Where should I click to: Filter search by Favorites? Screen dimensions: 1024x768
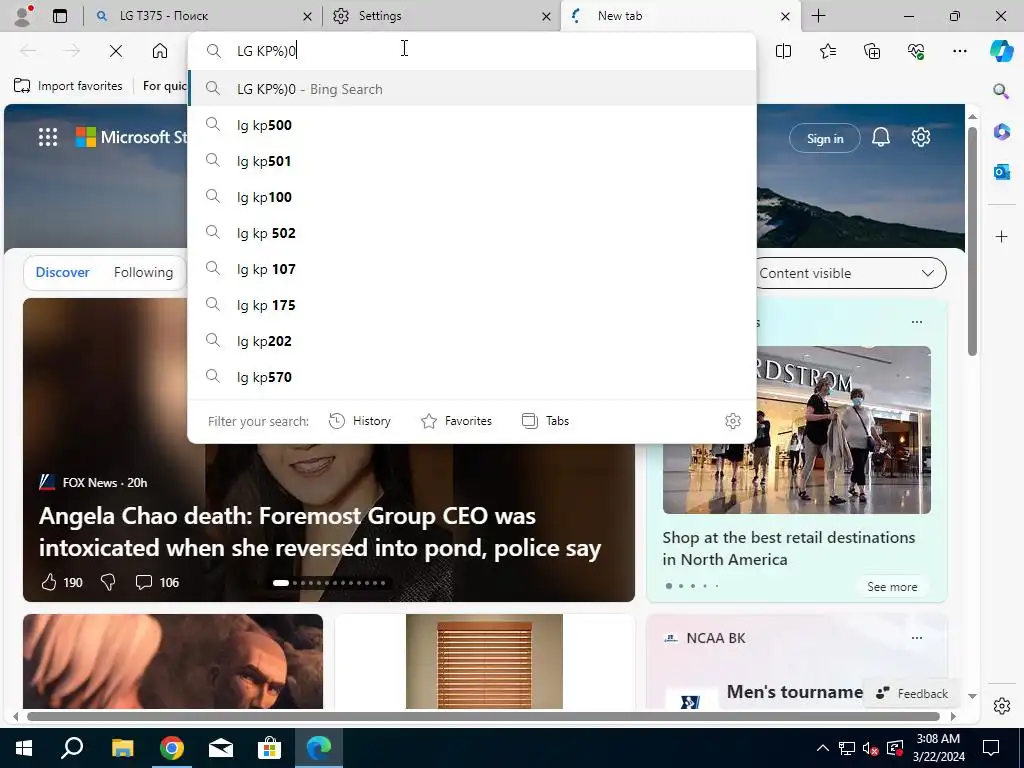pos(456,421)
